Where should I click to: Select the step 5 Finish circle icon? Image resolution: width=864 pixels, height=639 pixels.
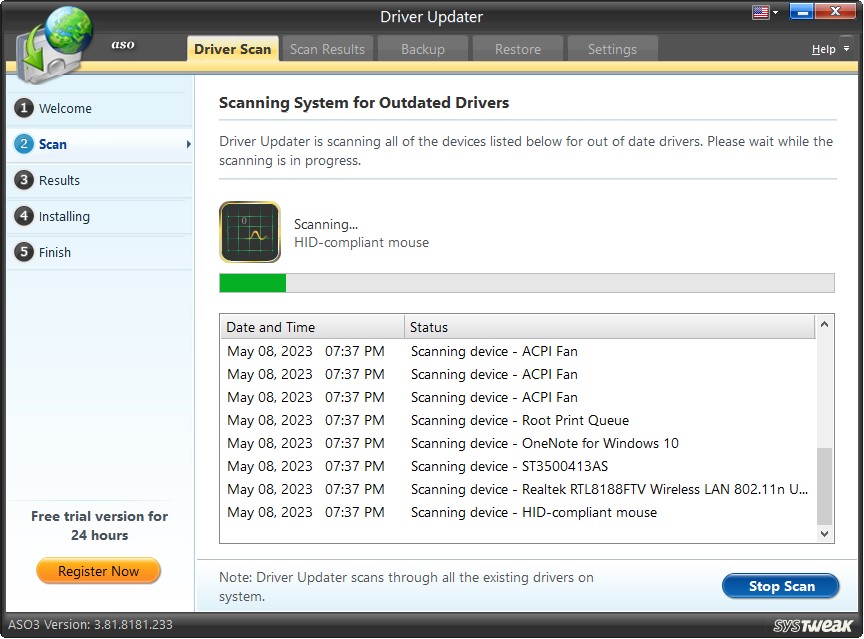click(x=25, y=252)
